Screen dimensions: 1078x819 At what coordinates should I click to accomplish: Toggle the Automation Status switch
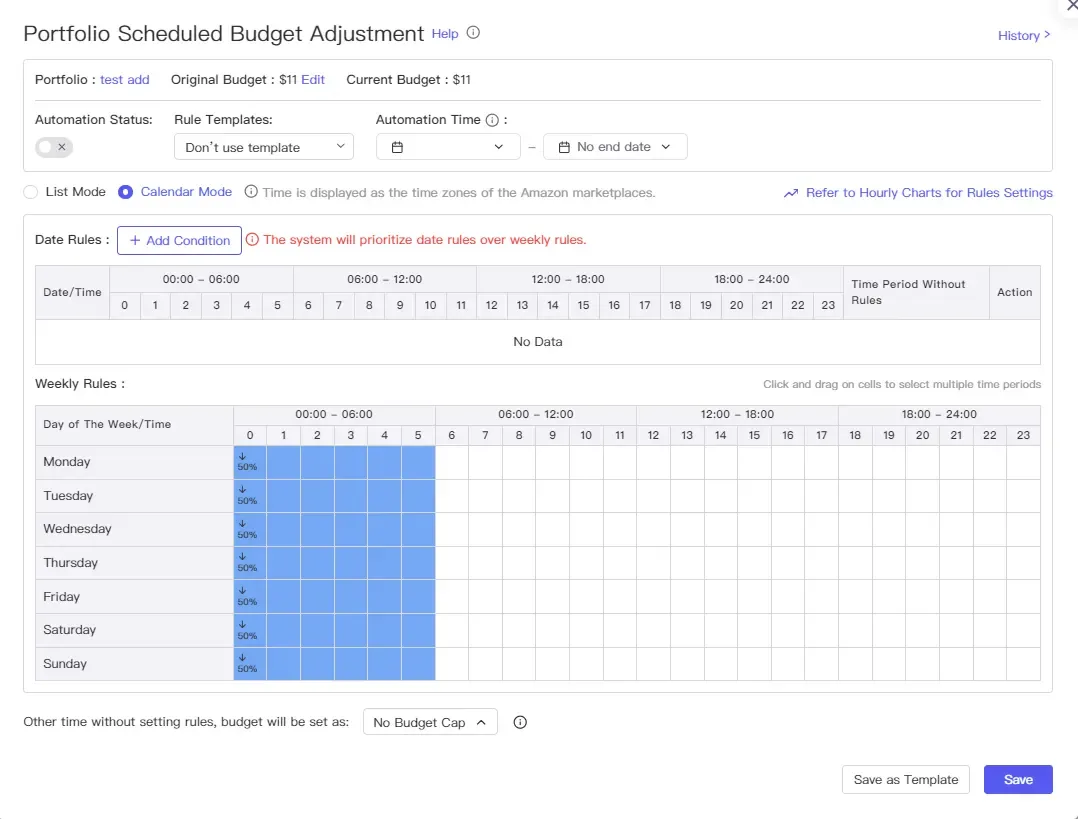point(54,146)
